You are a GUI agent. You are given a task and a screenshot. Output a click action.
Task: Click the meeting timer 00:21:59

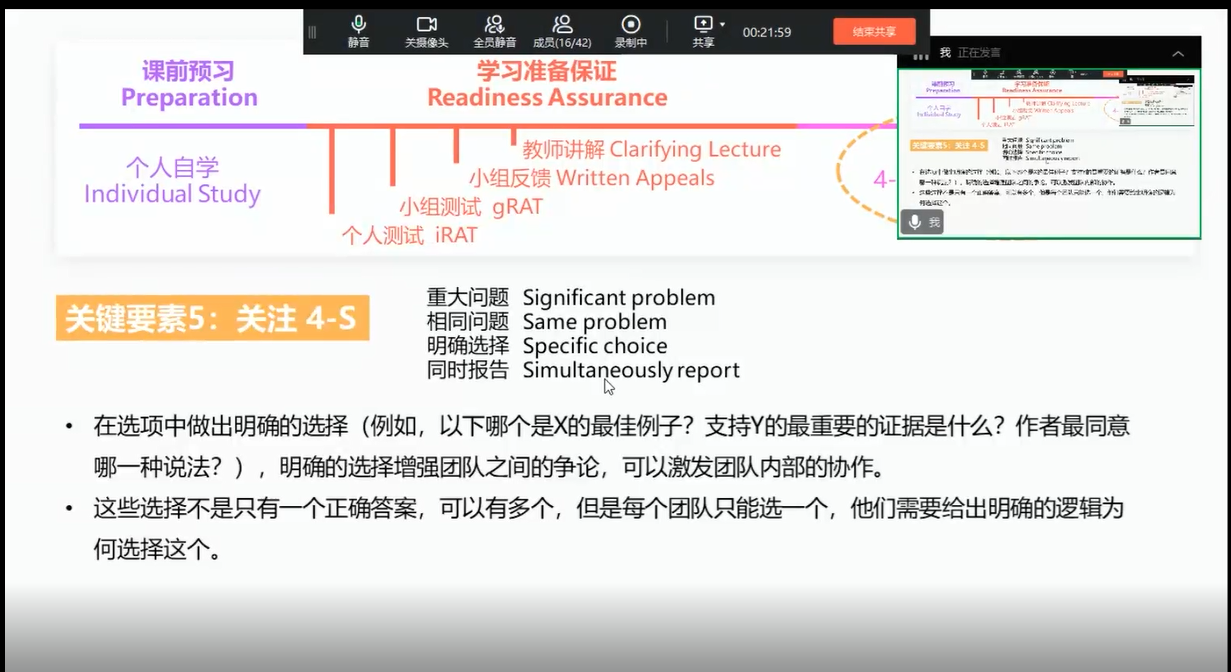tap(766, 32)
